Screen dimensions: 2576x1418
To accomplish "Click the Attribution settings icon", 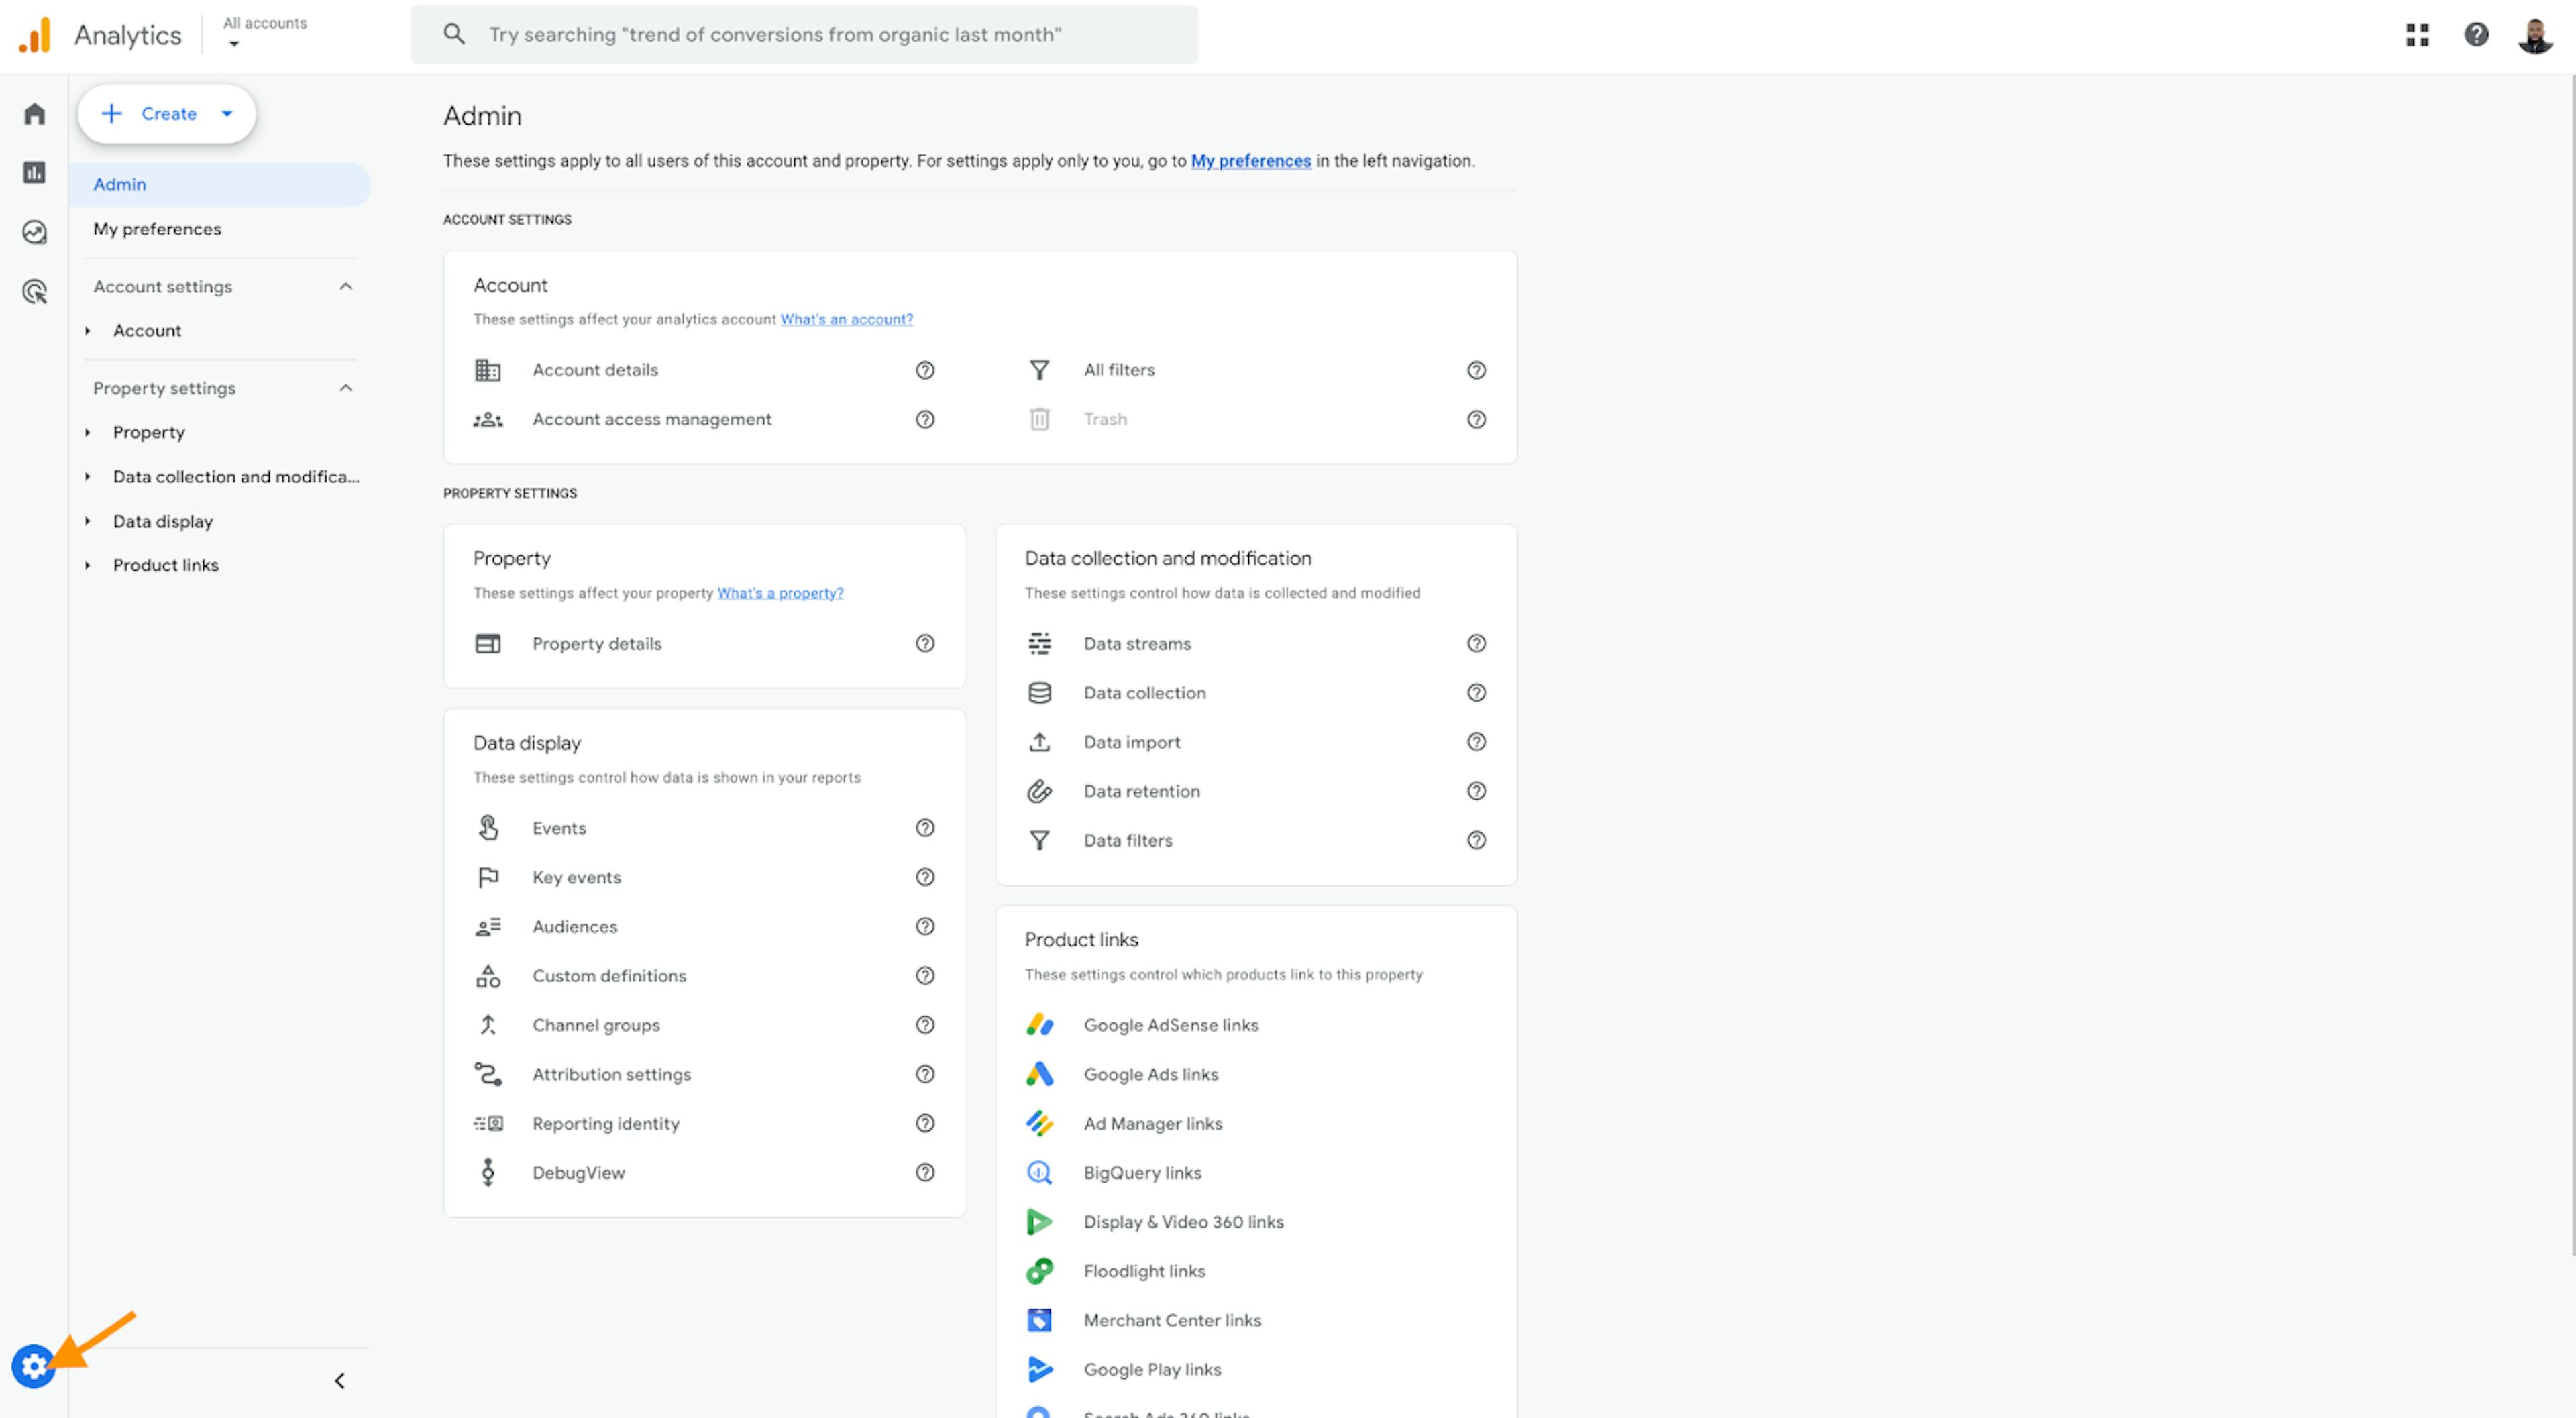I will pos(489,1074).
